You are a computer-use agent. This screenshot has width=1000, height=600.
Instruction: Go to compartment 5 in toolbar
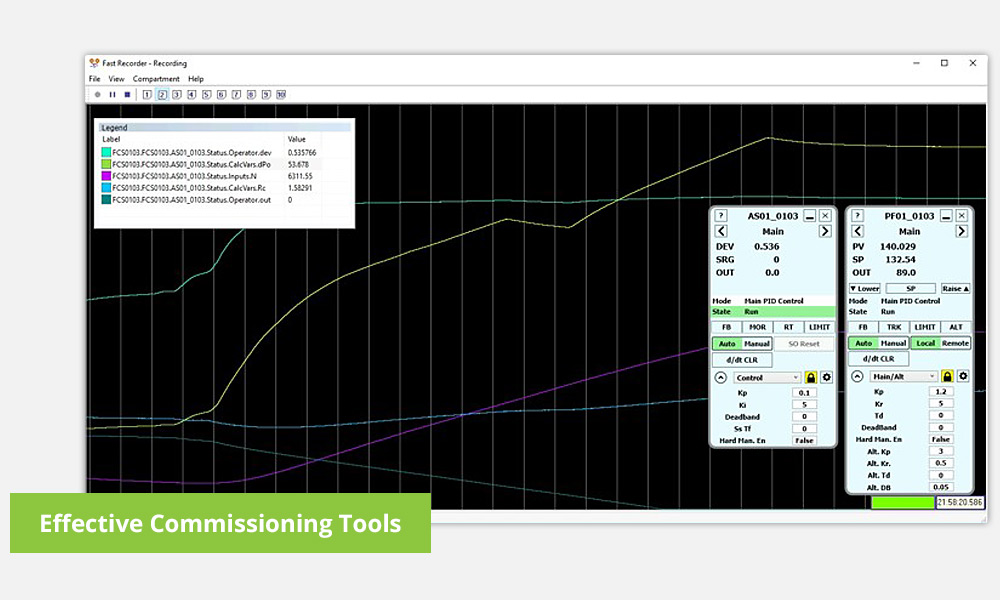click(207, 94)
